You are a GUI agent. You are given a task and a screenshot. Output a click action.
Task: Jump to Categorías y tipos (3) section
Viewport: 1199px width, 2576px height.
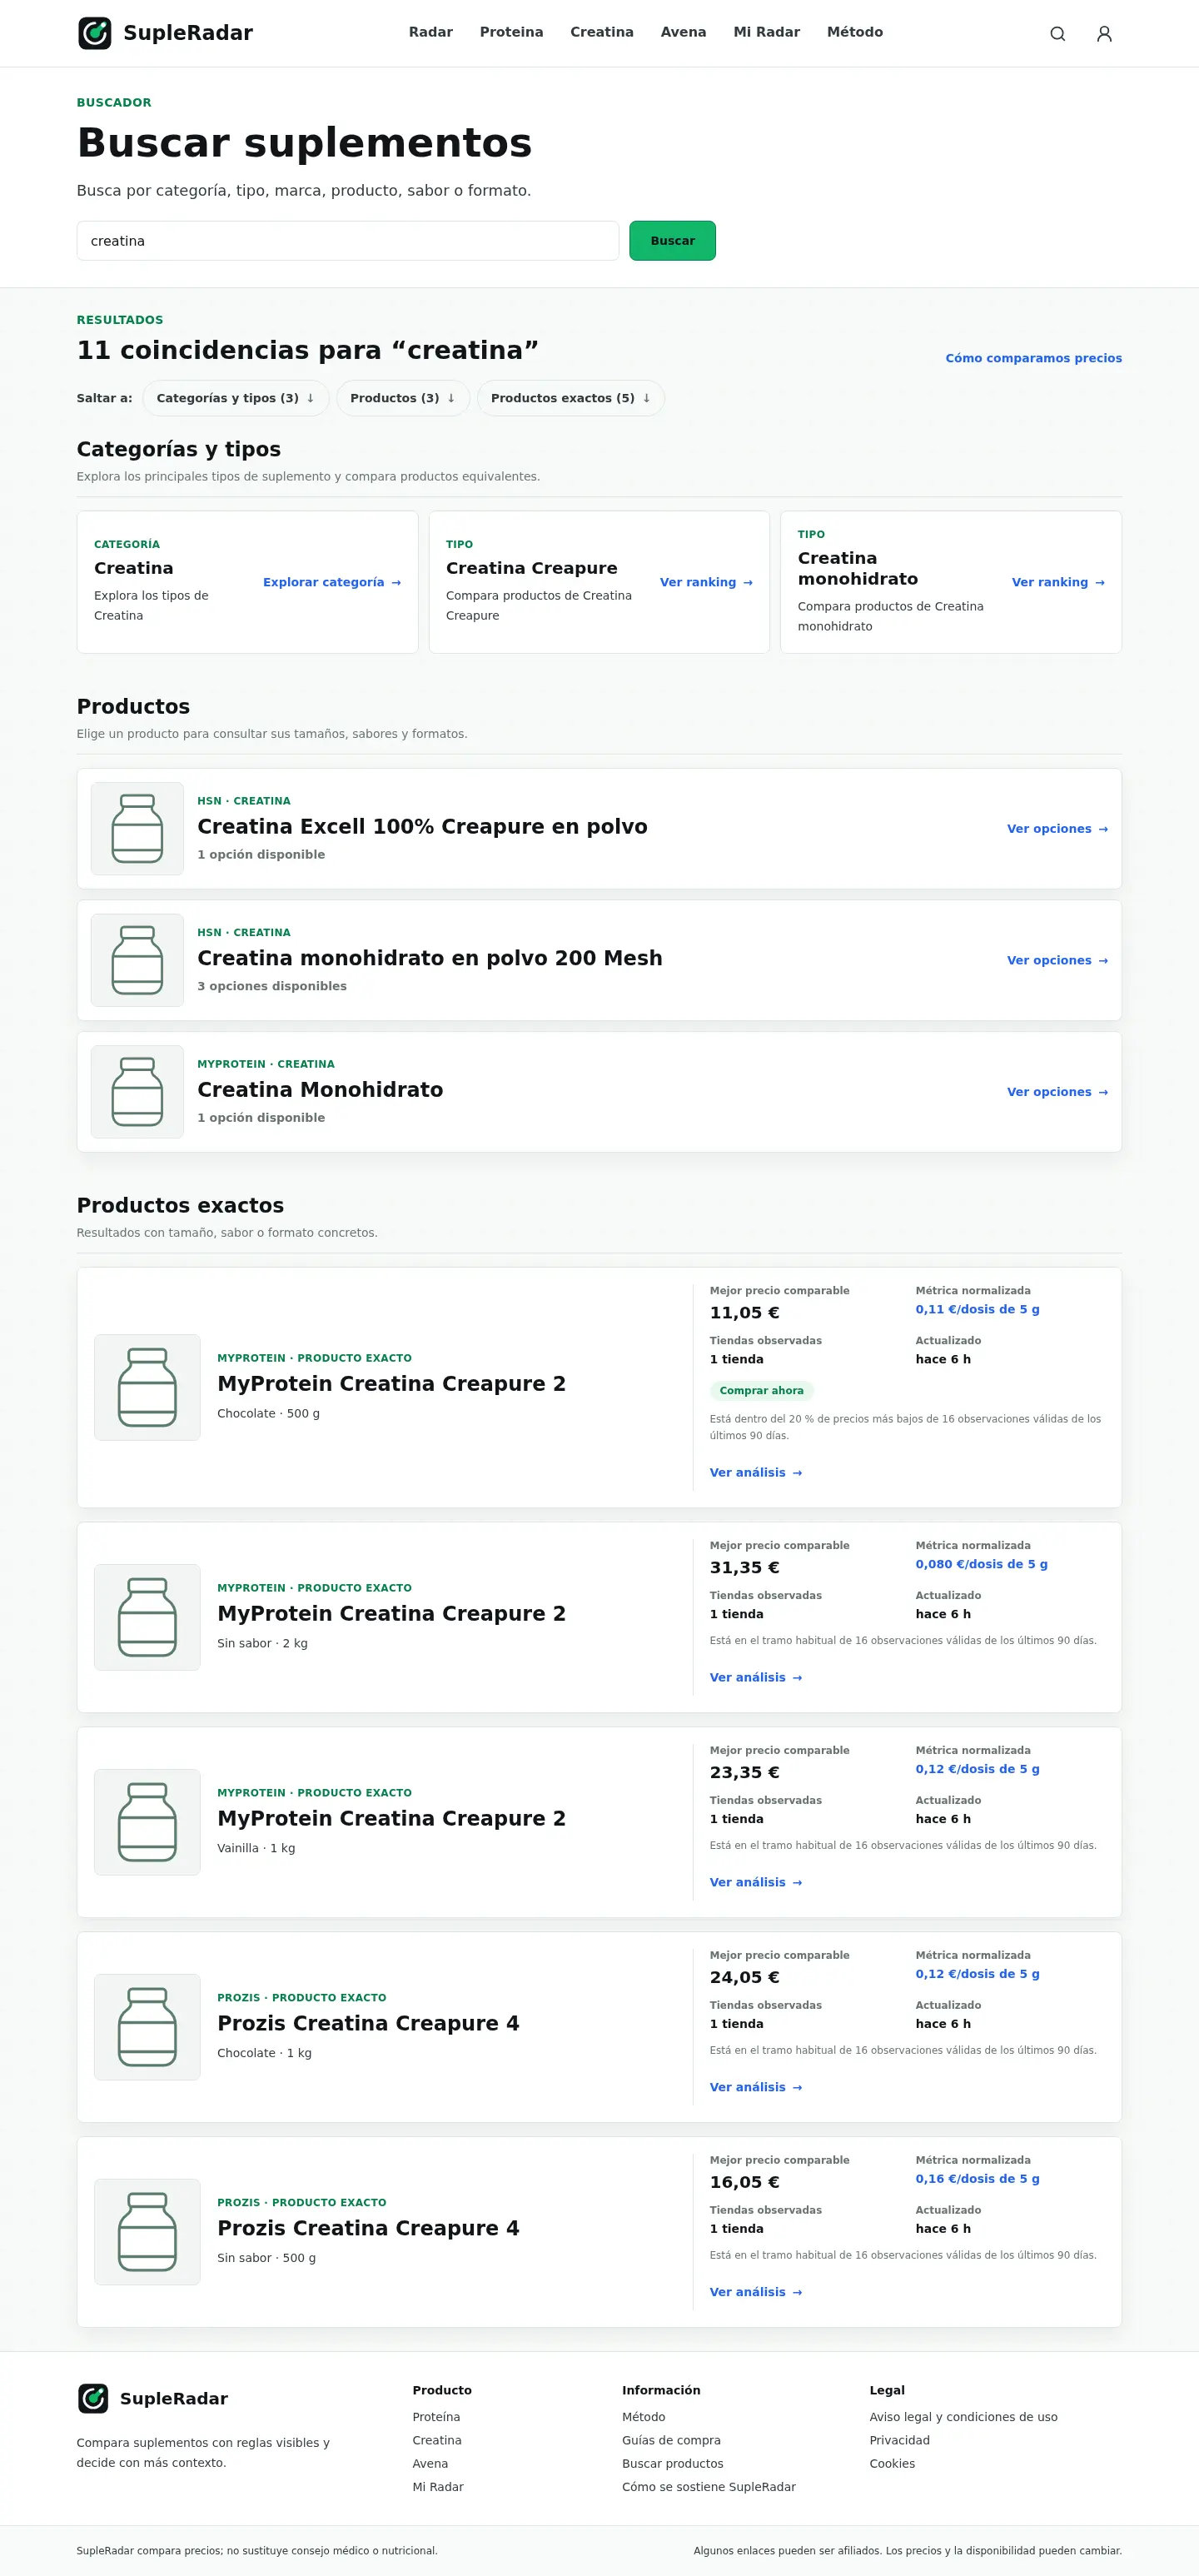coord(236,398)
